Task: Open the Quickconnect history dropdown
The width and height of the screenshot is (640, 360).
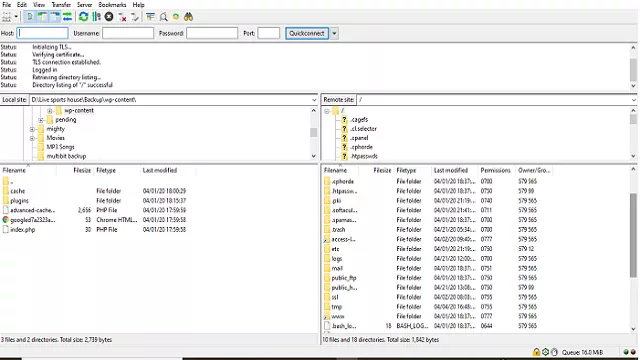Action: (334, 33)
